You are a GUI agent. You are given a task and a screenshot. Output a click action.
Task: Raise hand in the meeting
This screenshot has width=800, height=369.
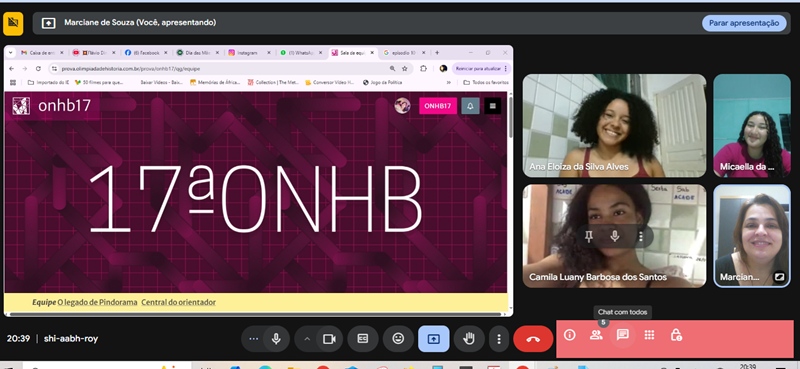469,339
